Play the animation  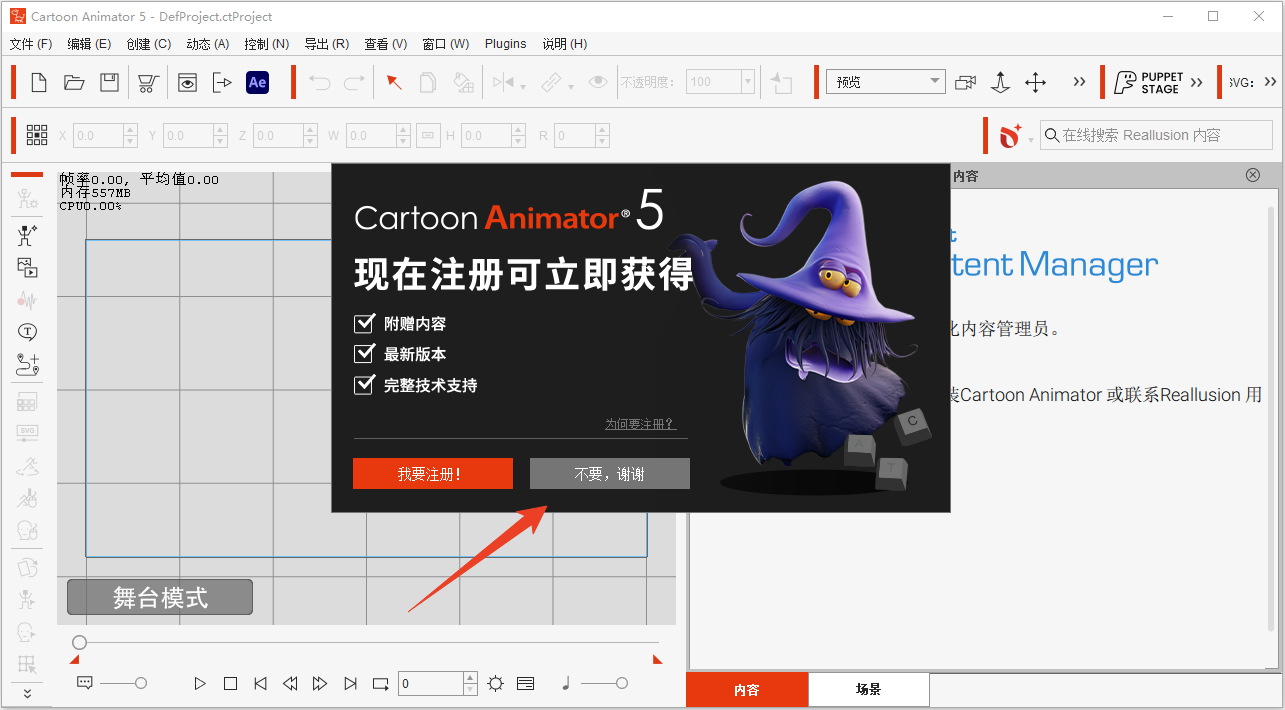coord(200,684)
